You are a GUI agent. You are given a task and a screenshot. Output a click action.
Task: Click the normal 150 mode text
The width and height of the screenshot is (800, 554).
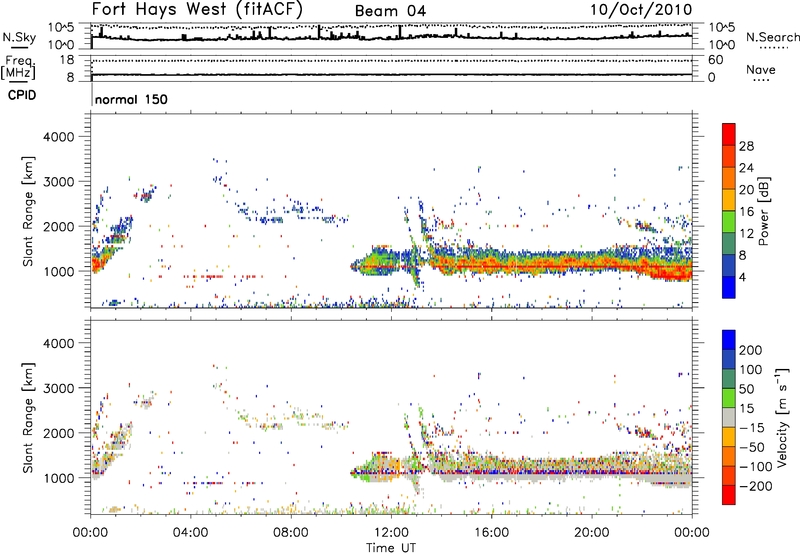tap(131, 99)
